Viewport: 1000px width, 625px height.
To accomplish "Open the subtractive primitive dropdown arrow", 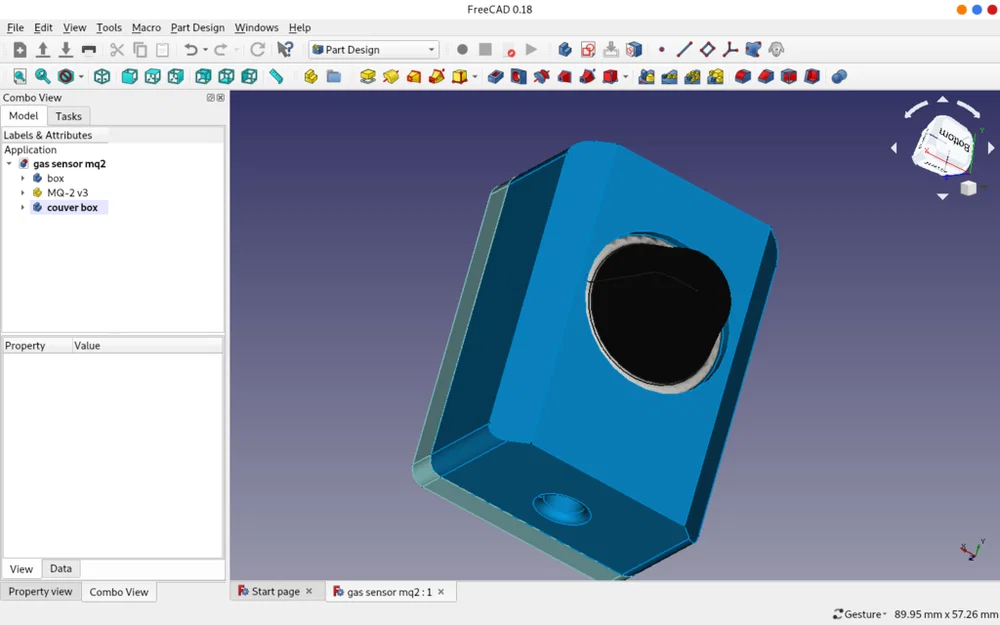I will [x=626, y=77].
